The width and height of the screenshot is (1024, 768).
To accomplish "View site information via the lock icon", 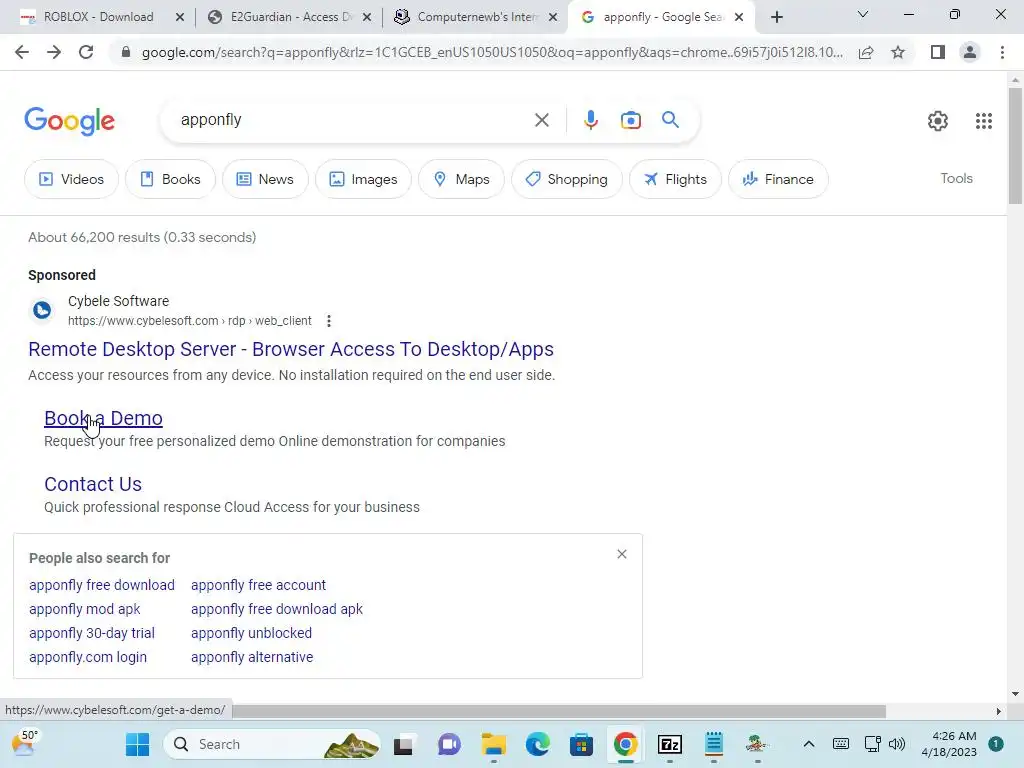I will [x=126, y=52].
